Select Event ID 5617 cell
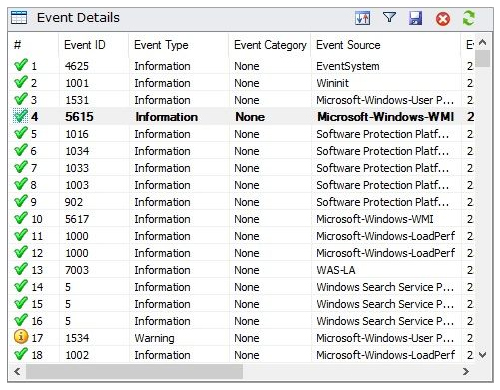 click(x=77, y=219)
